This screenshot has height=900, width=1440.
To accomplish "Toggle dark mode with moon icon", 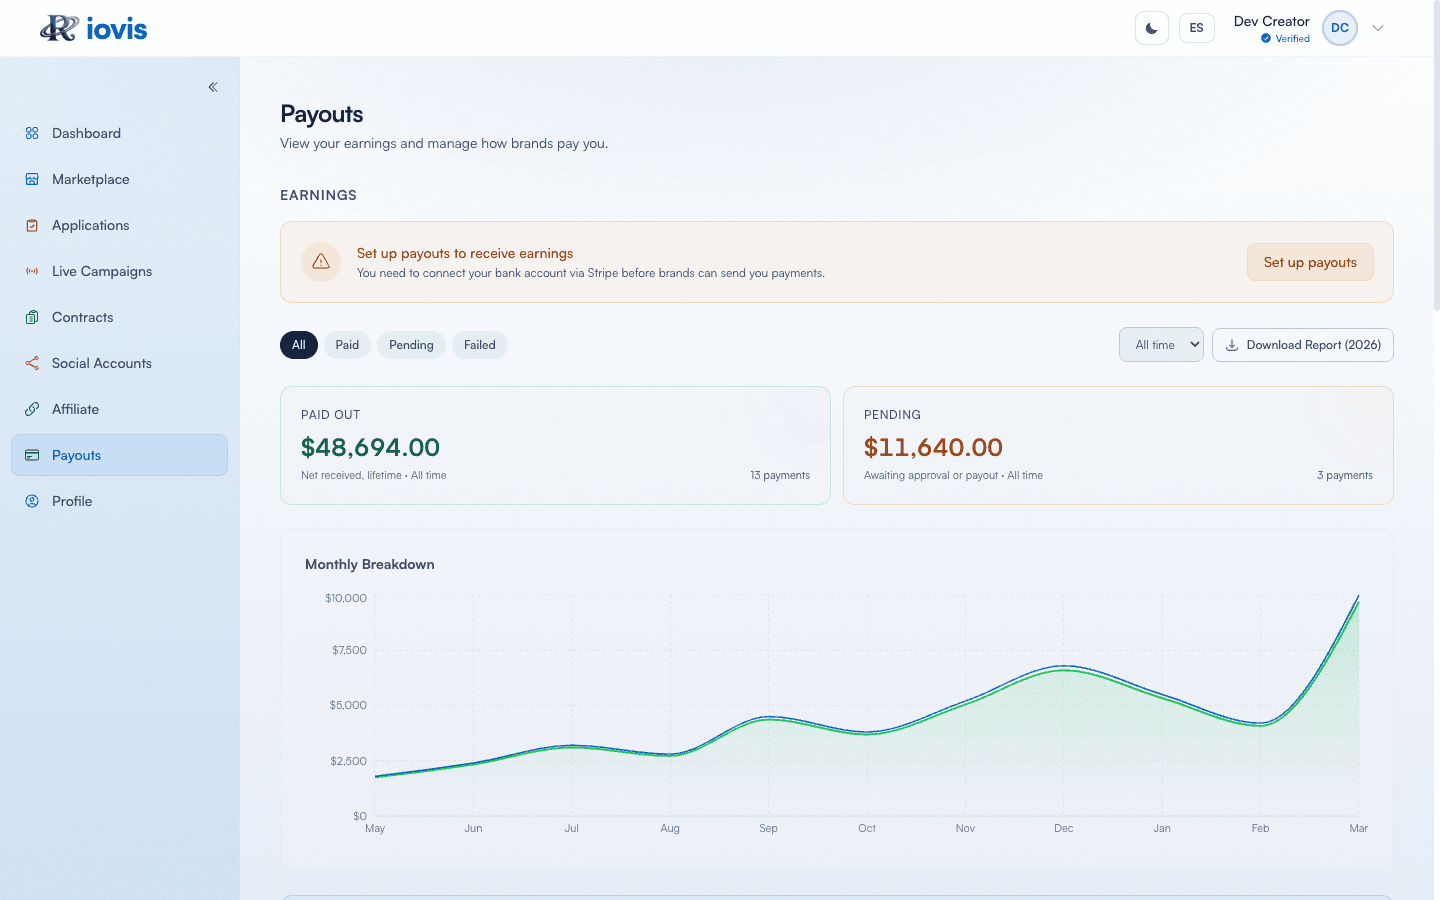I will (x=1152, y=28).
